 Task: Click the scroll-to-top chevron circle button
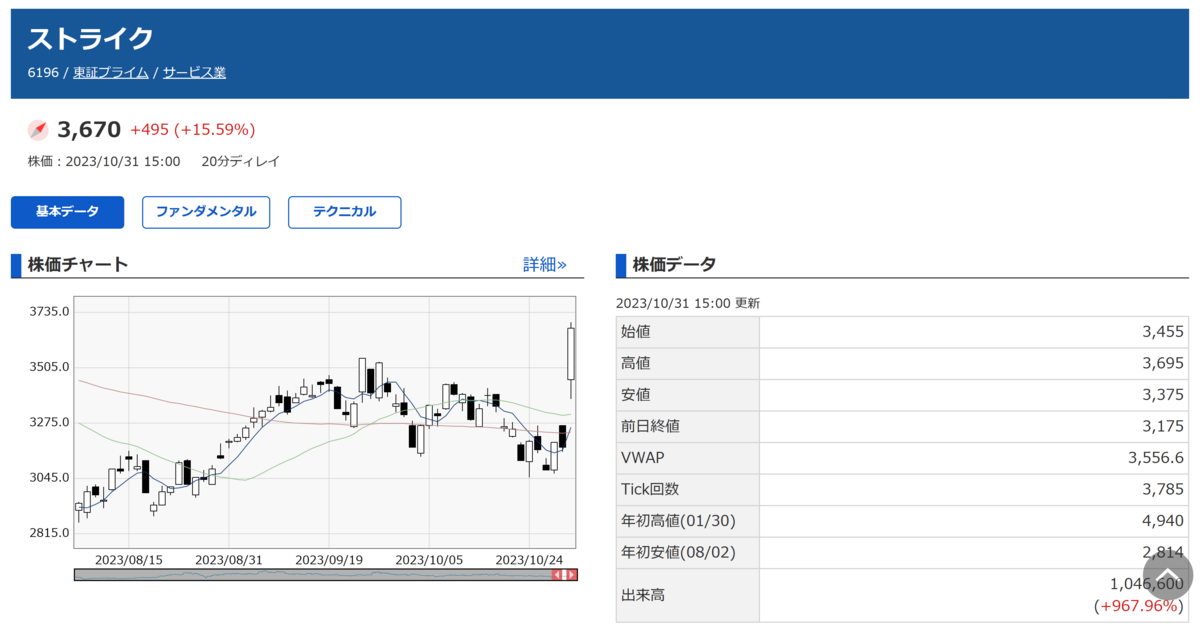point(1168,575)
